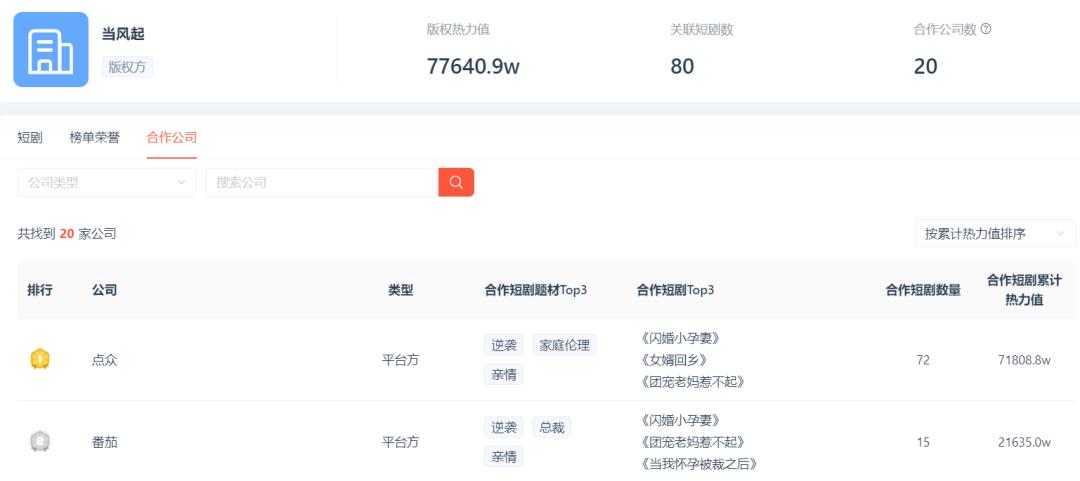Click the 当风起 company building logo
The width and height of the screenshot is (1080, 481).
pos(51,50)
